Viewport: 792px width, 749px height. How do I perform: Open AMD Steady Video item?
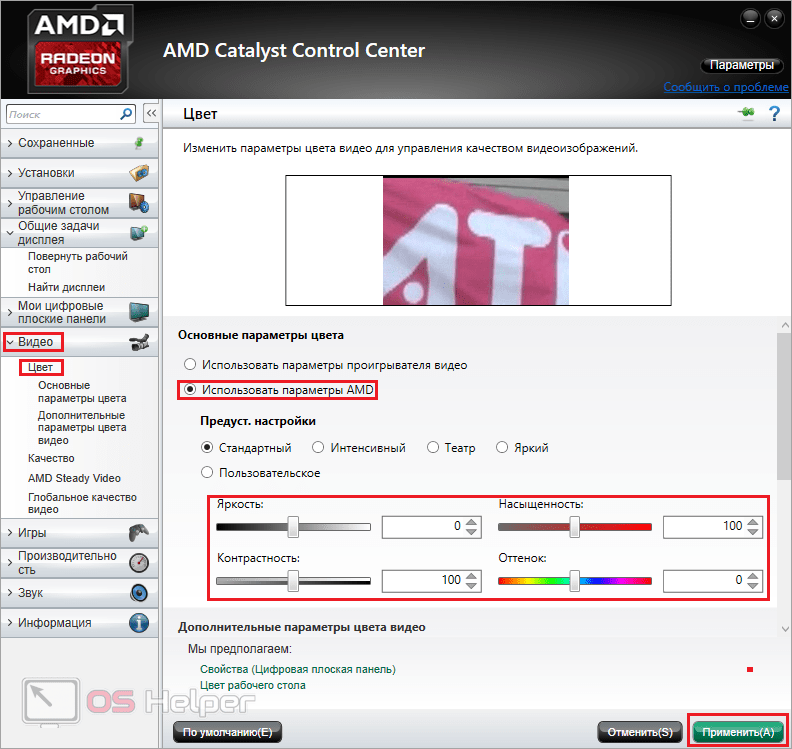(74, 478)
